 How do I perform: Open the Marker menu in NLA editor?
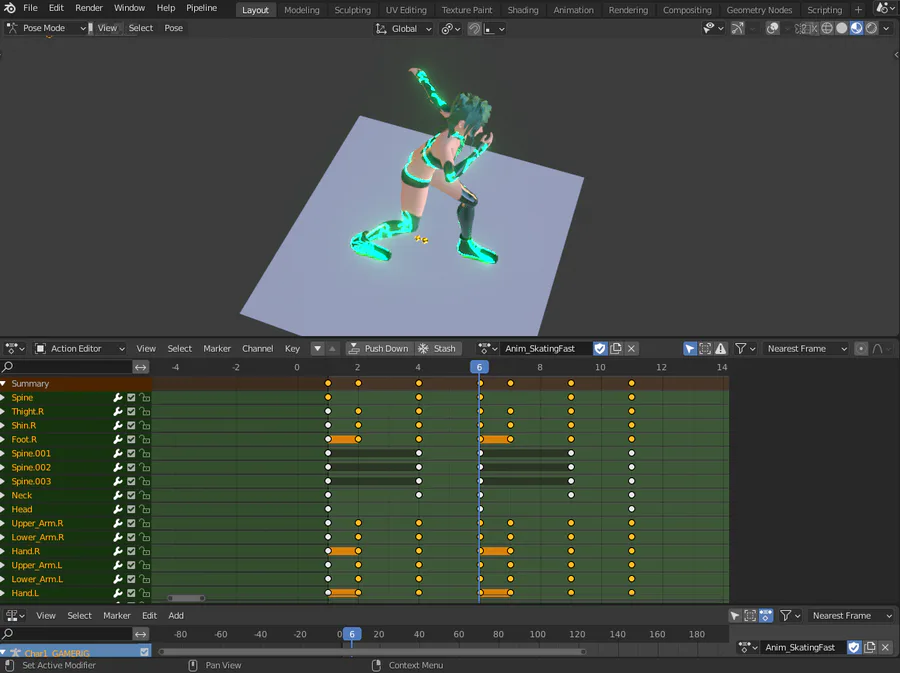point(117,616)
